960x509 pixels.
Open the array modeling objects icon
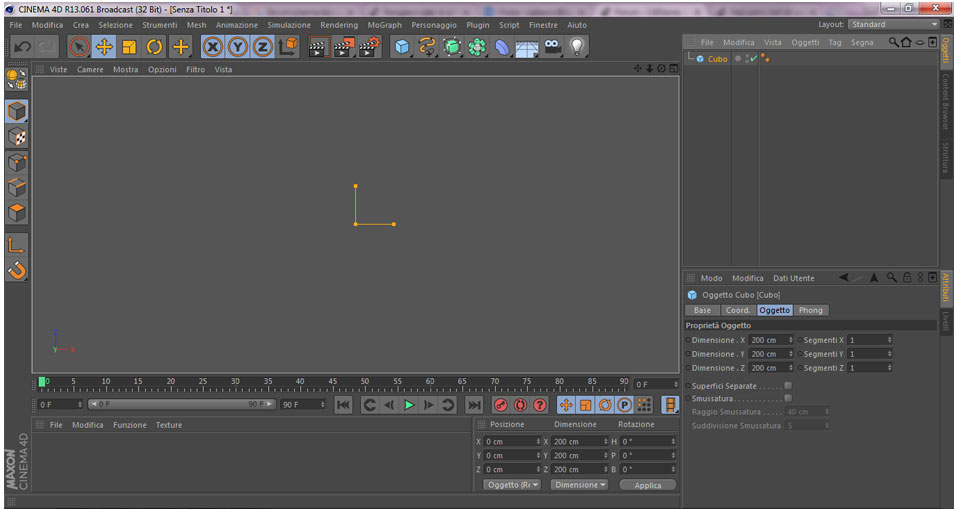(x=477, y=47)
